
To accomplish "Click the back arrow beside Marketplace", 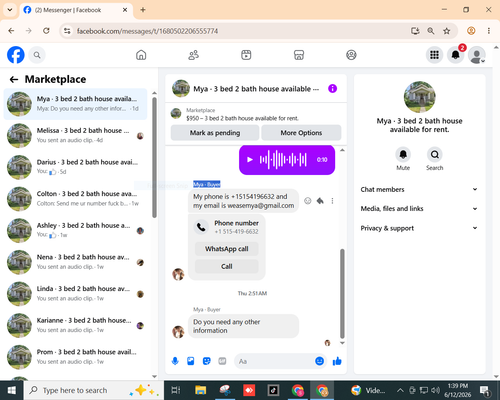I will (x=14, y=79).
